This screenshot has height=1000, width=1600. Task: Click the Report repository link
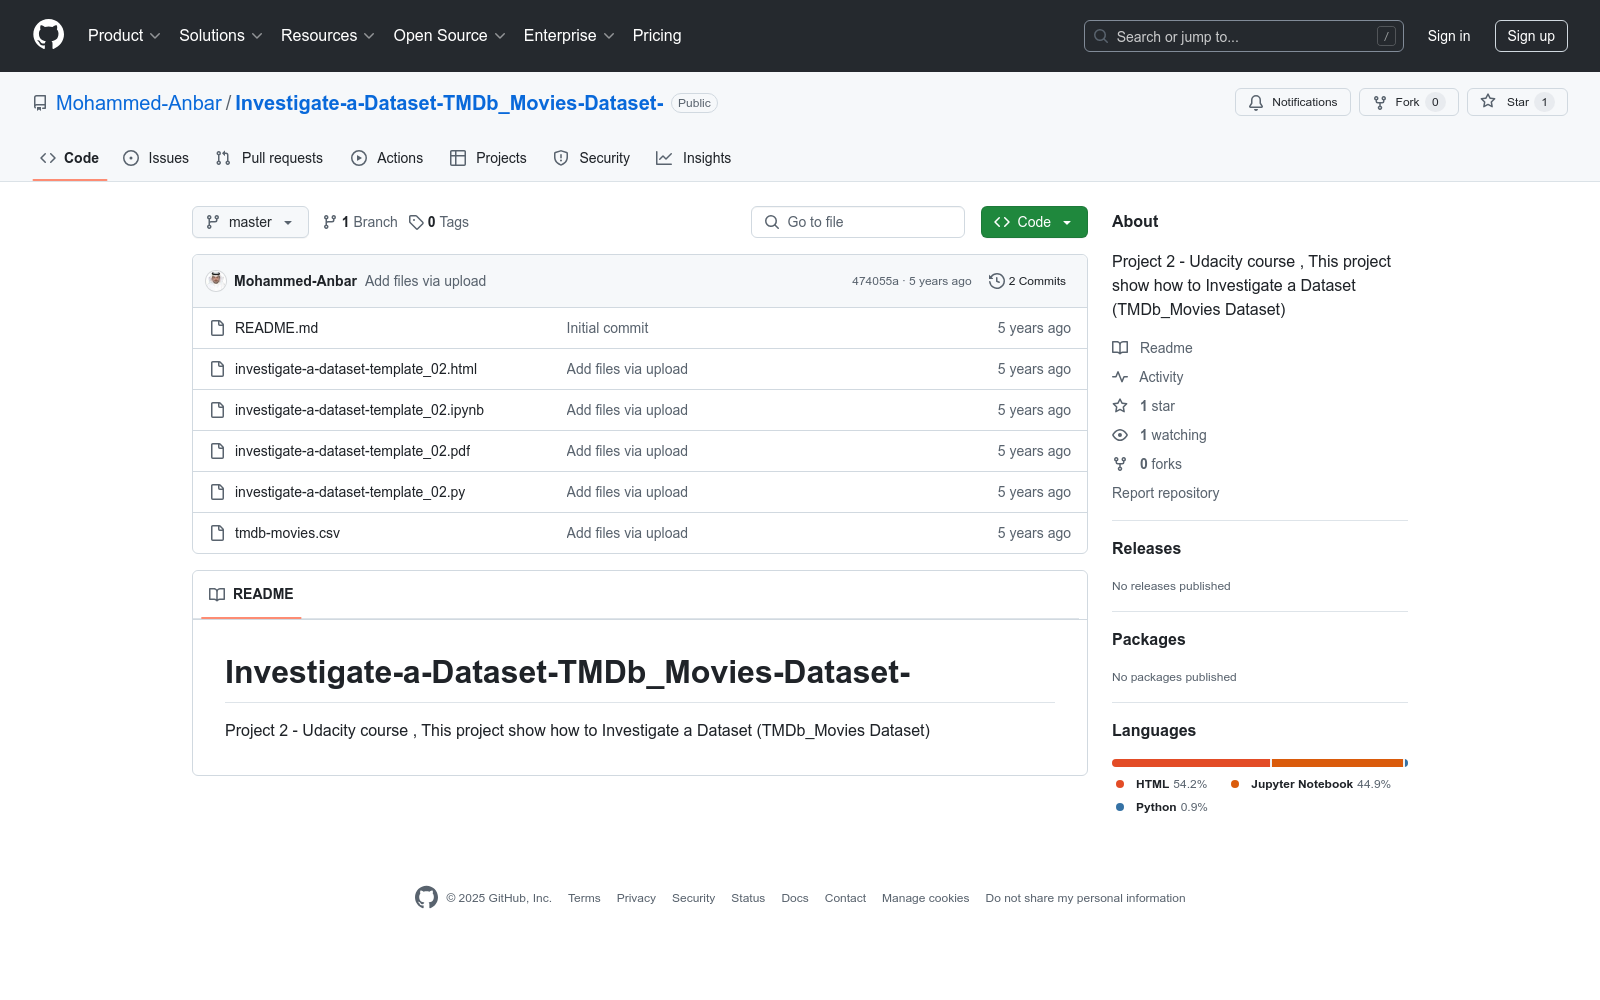click(1165, 493)
